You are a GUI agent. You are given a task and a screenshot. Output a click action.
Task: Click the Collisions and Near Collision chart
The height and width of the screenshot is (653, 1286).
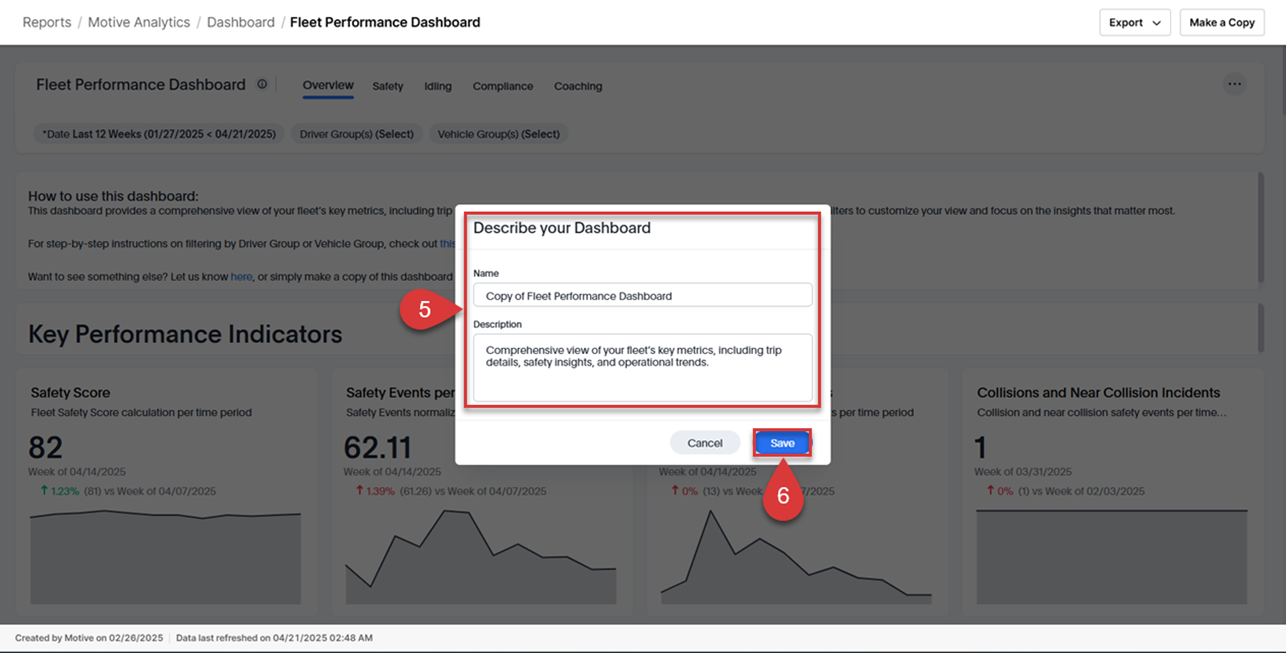[1112, 556]
